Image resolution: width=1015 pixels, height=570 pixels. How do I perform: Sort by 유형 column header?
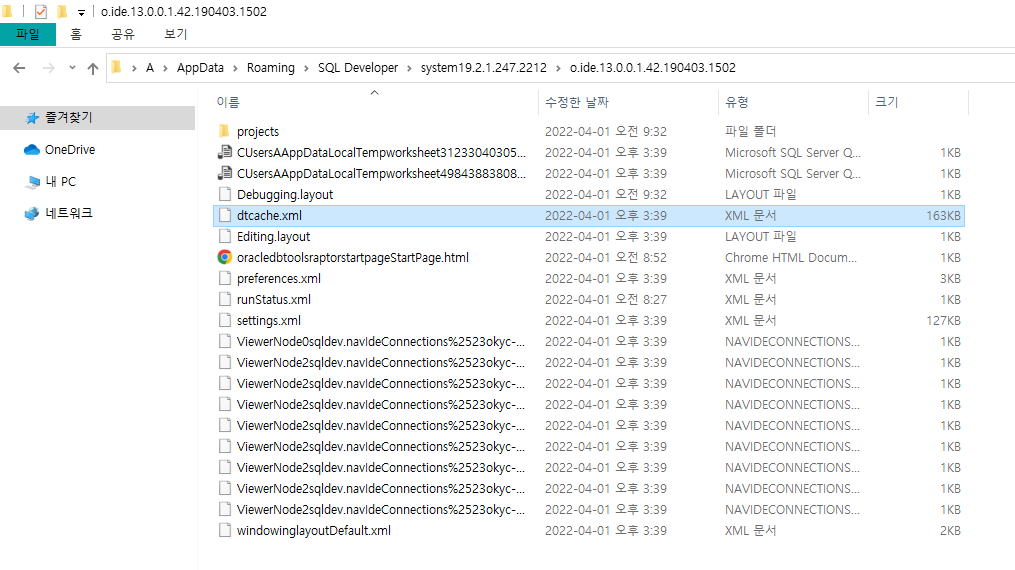pyautogui.click(x=737, y=102)
